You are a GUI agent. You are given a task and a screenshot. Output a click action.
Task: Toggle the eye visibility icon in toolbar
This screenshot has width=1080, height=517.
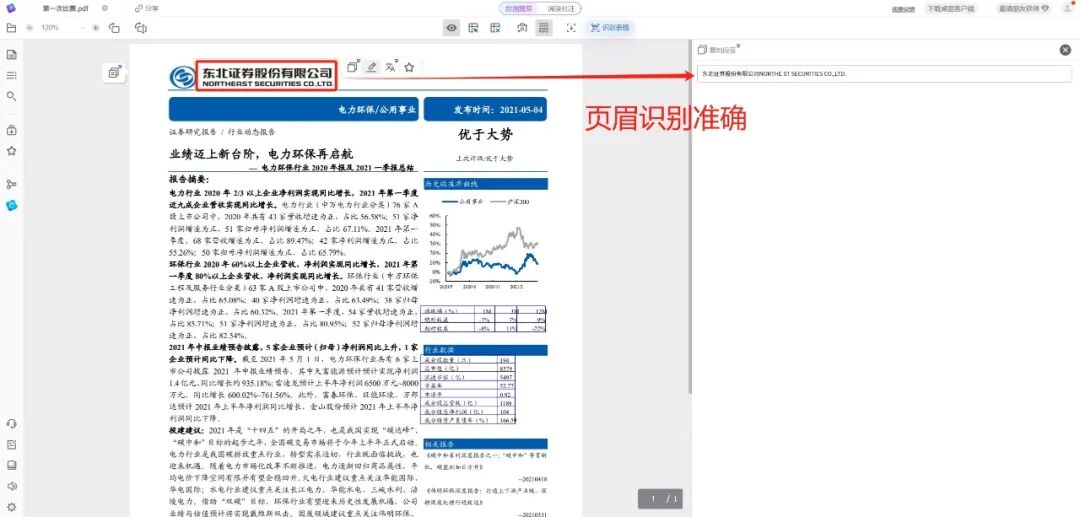(451, 28)
